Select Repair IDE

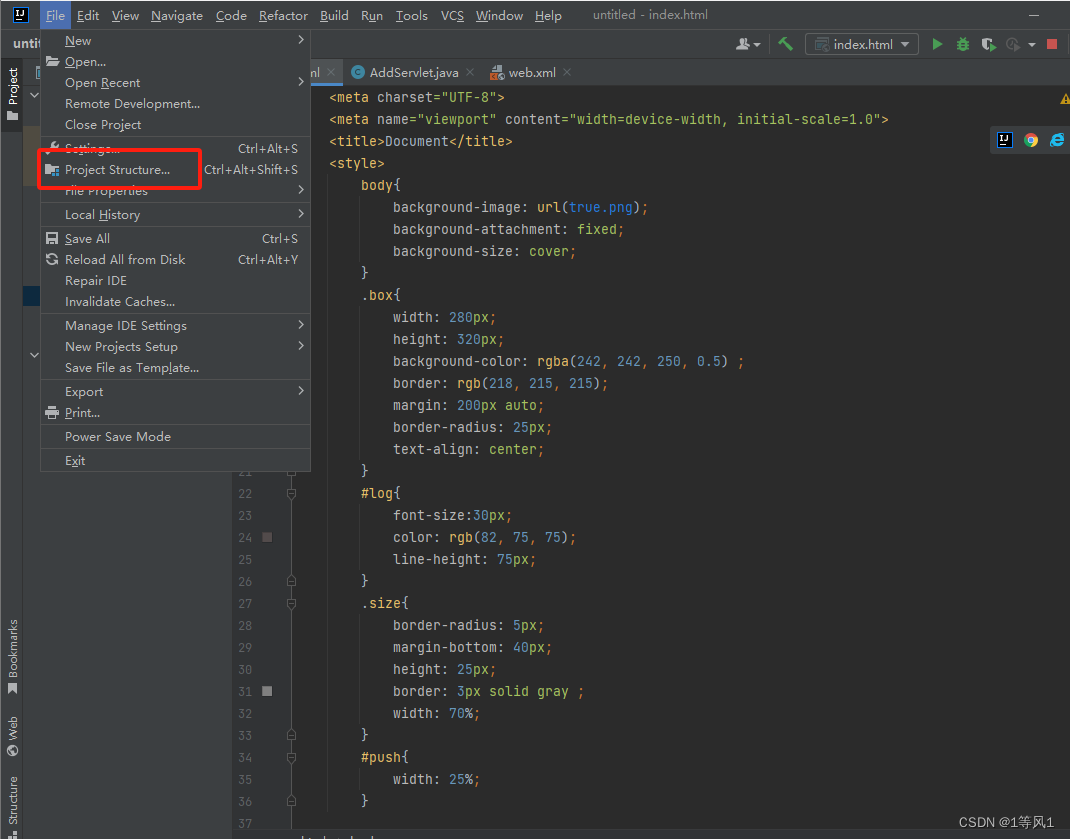175,281
